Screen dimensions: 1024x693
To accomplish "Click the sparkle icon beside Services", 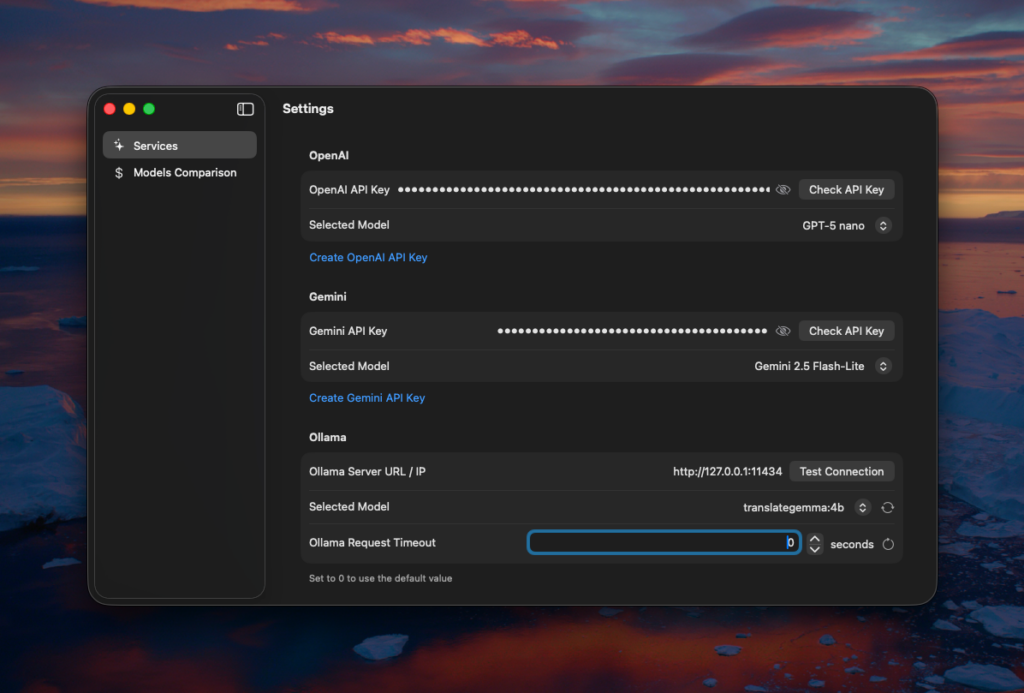I will click(x=119, y=146).
